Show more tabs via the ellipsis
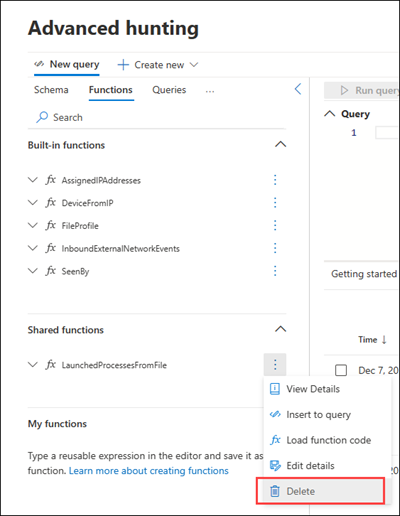 coord(210,90)
